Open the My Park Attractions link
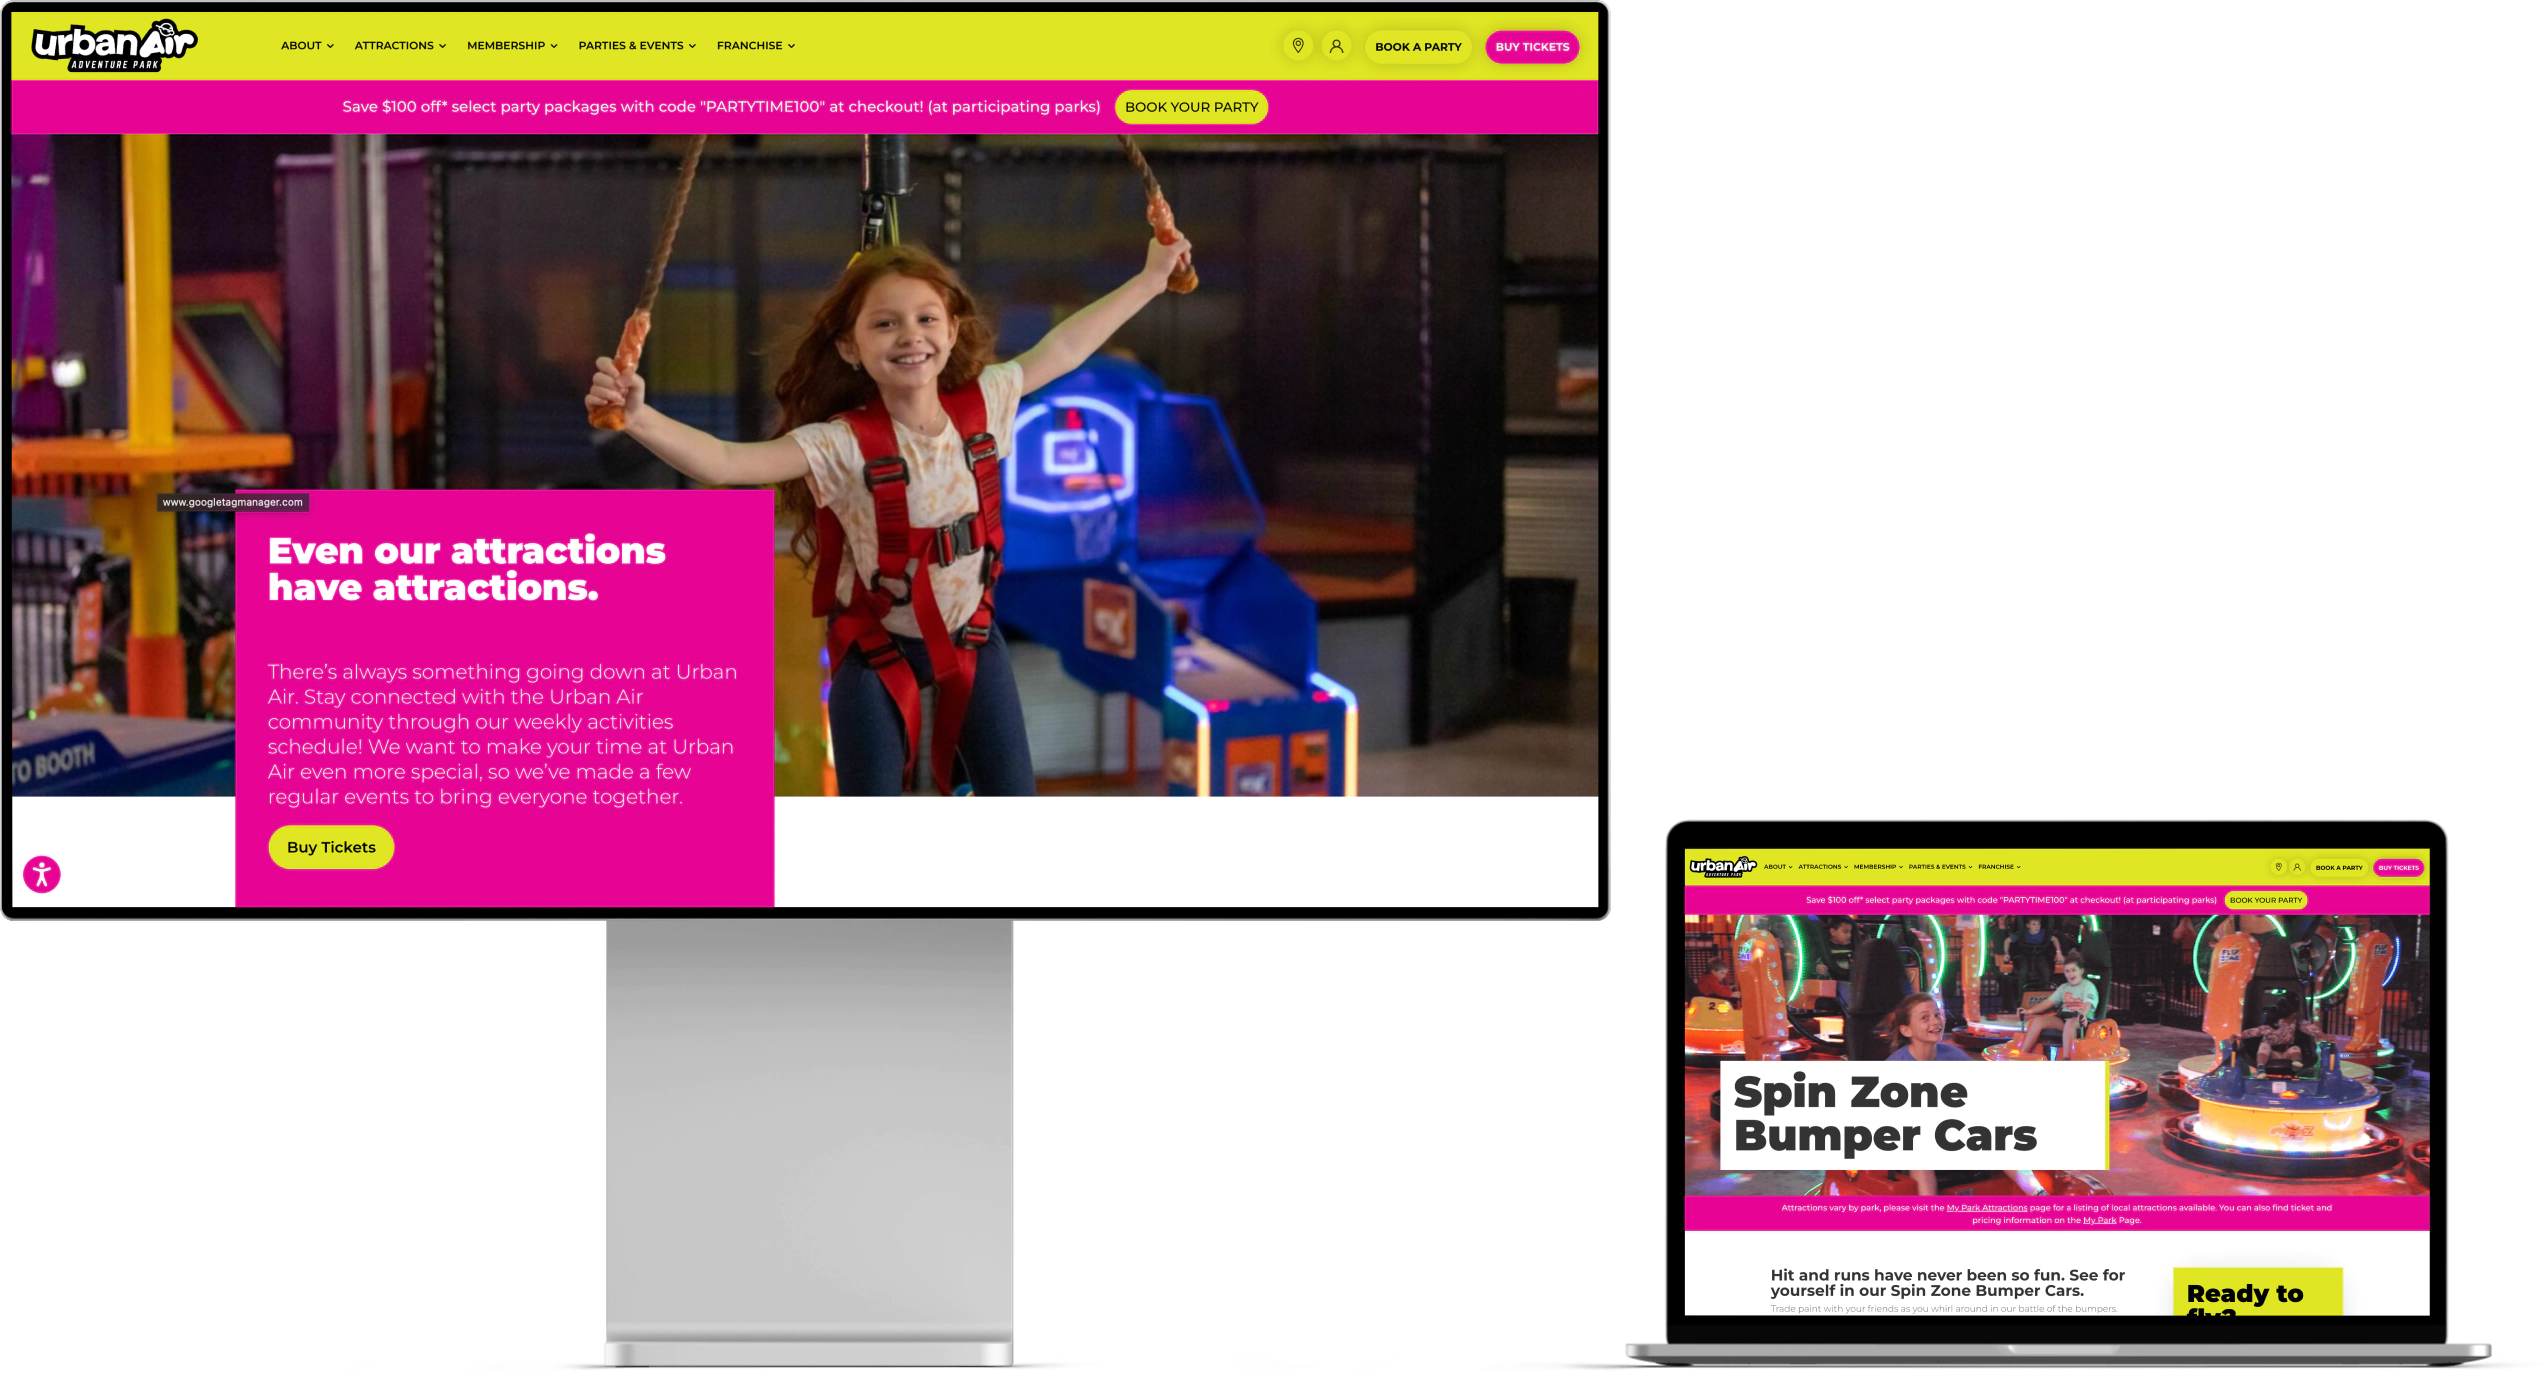 tap(1987, 1207)
